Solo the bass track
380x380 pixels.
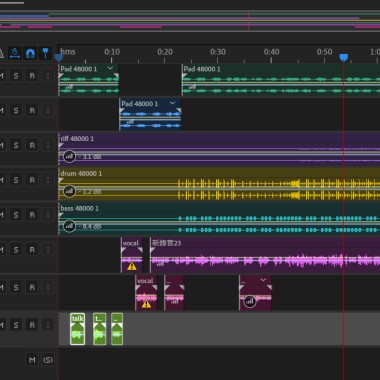click(16, 215)
